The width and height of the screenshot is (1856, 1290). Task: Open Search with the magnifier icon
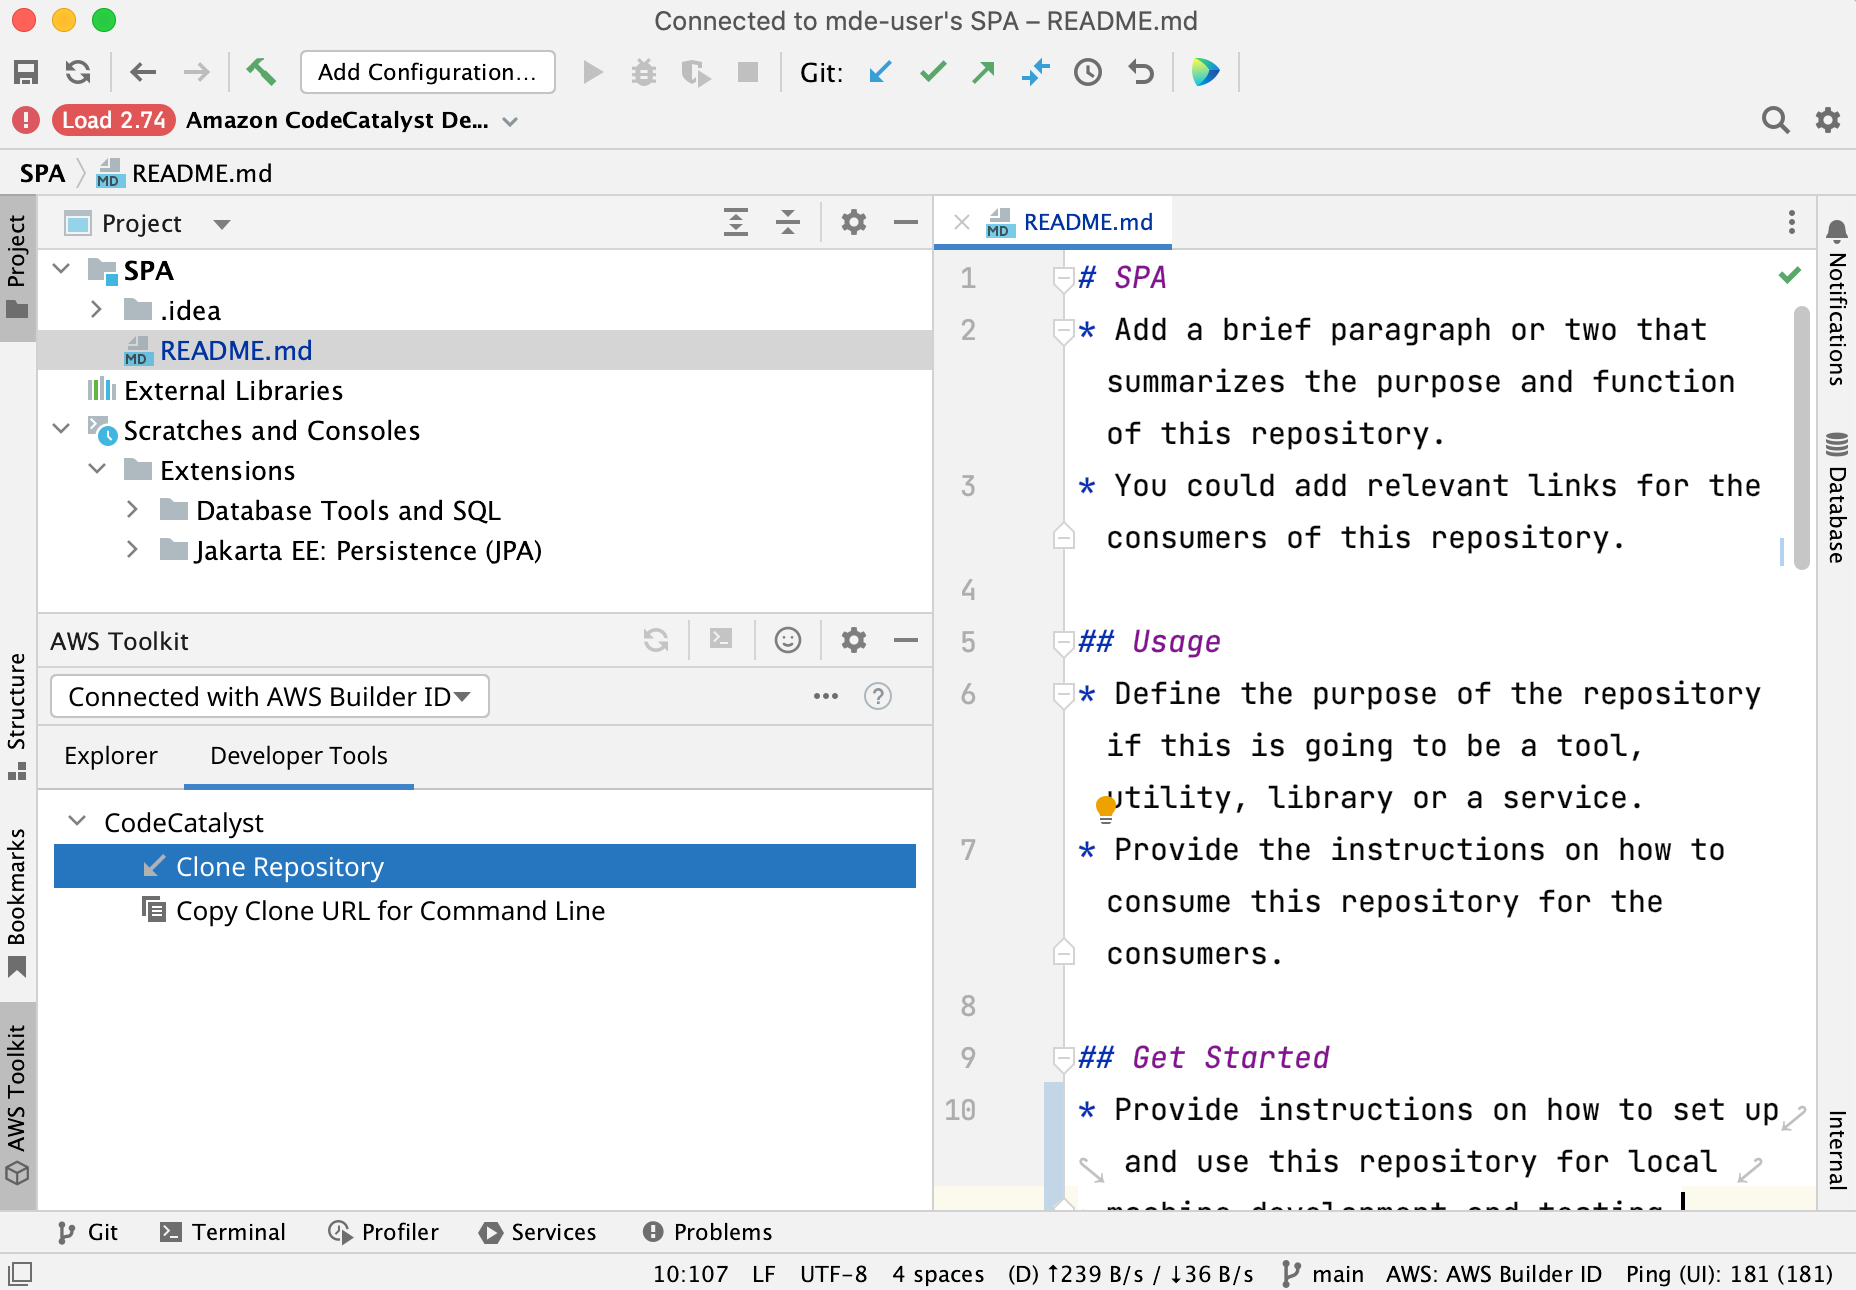point(1776,120)
